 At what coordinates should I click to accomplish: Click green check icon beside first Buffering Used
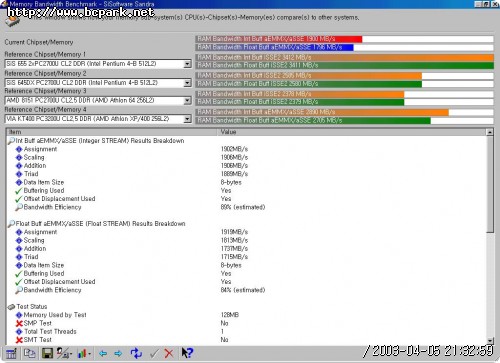(x=19, y=191)
